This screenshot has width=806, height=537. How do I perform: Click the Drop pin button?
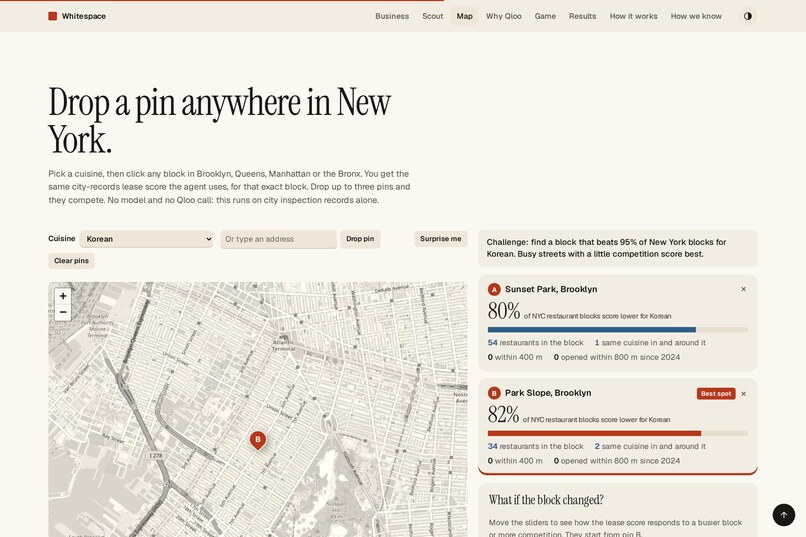point(360,239)
